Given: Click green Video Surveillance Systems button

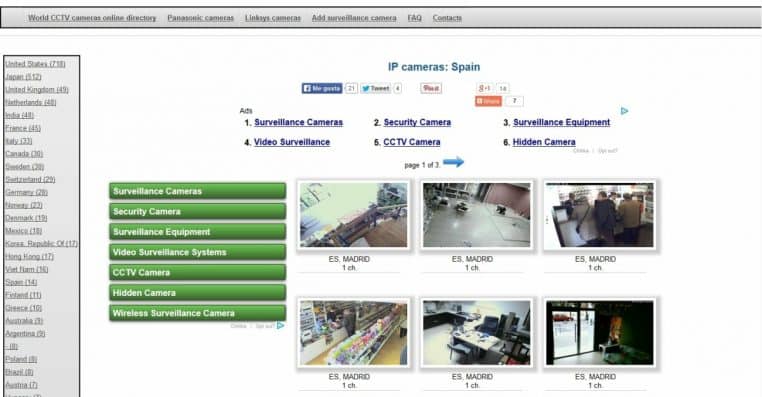Looking at the screenshot, I should pos(197,252).
